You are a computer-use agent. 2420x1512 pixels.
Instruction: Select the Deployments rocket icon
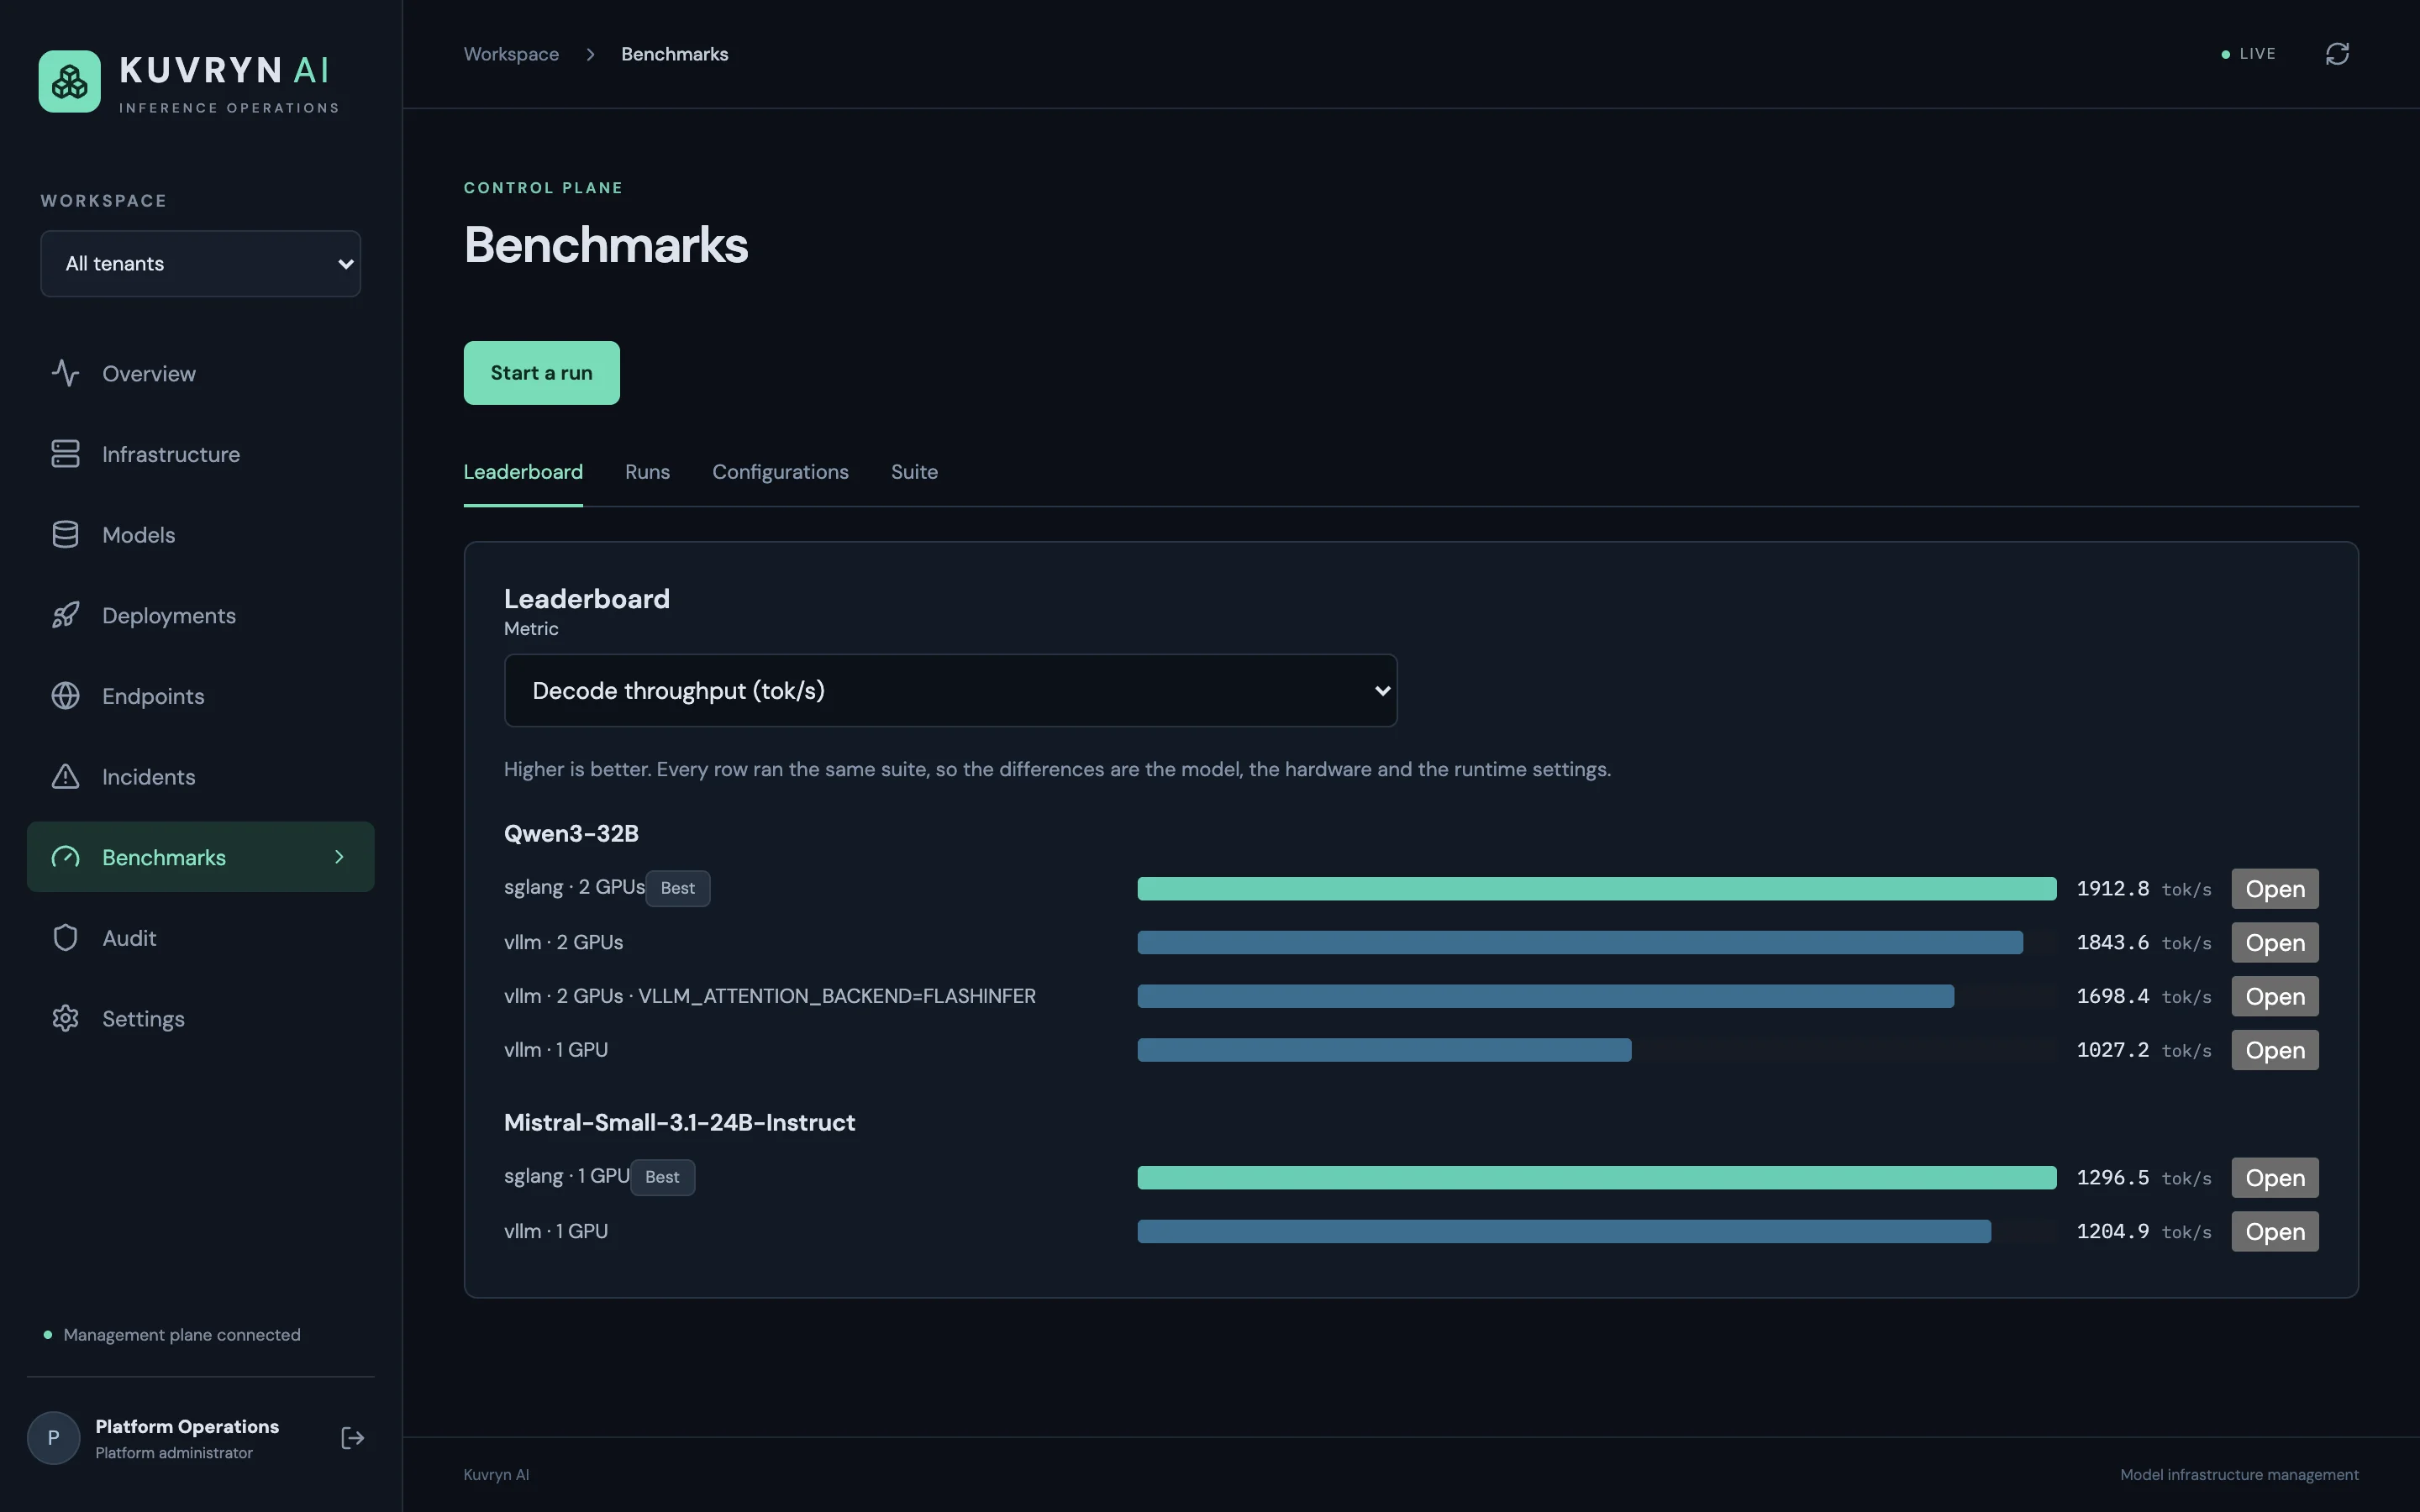[x=65, y=615]
